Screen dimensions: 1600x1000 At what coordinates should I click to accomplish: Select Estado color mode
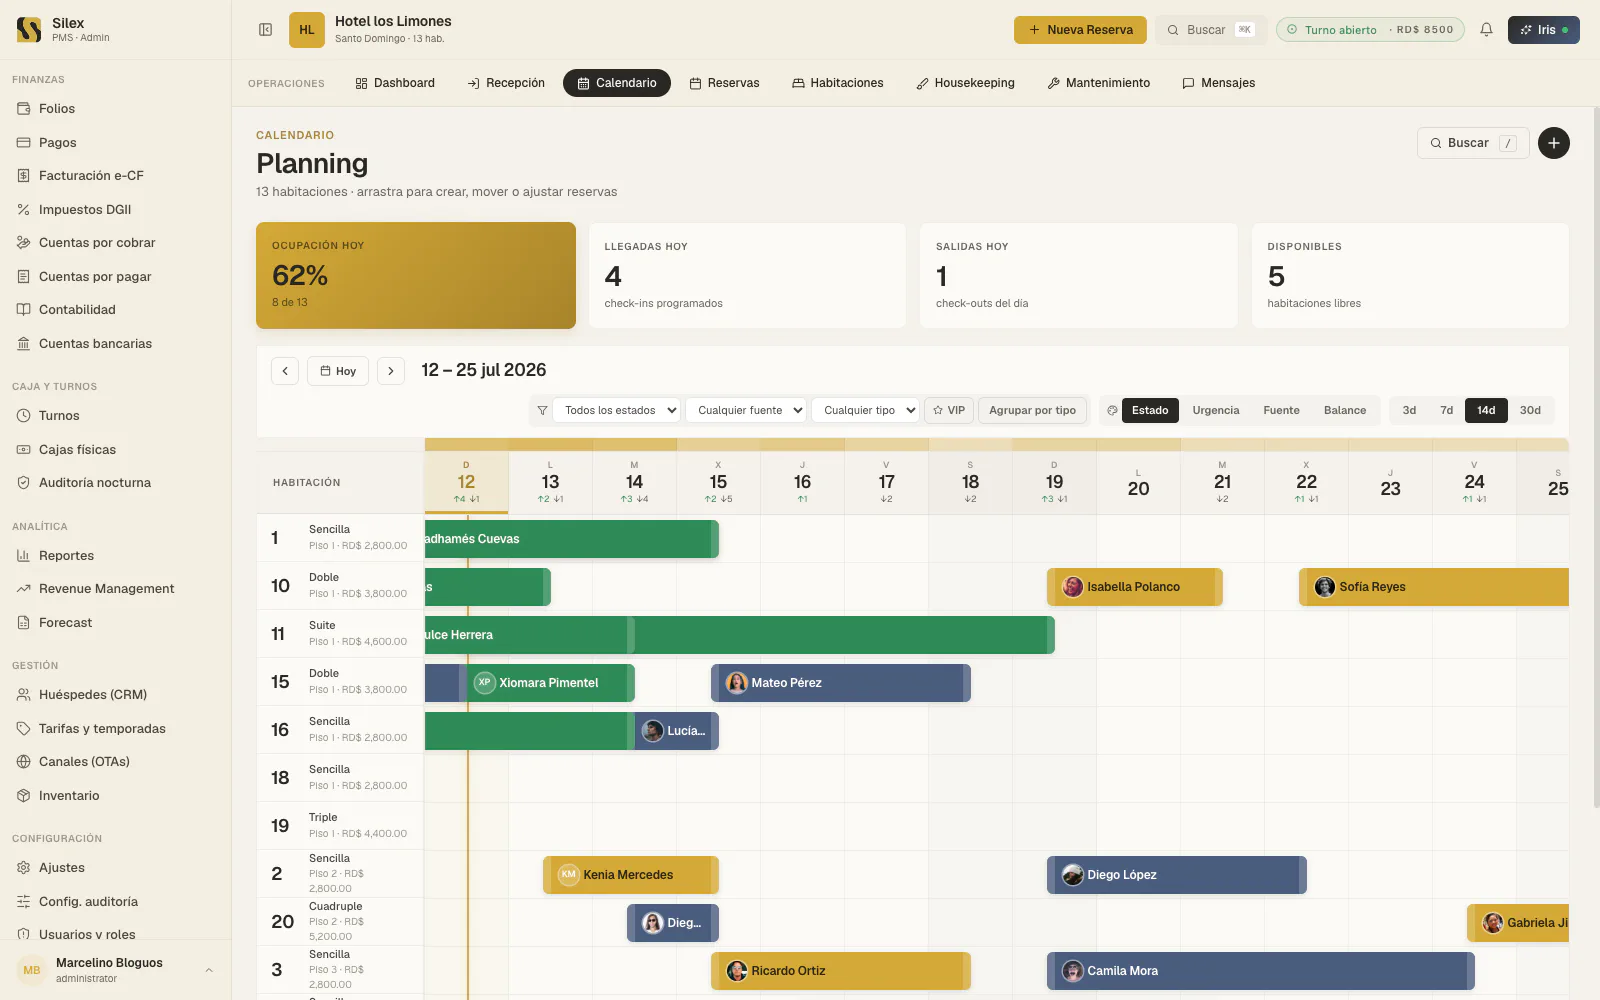click(x=1150, y=410)
